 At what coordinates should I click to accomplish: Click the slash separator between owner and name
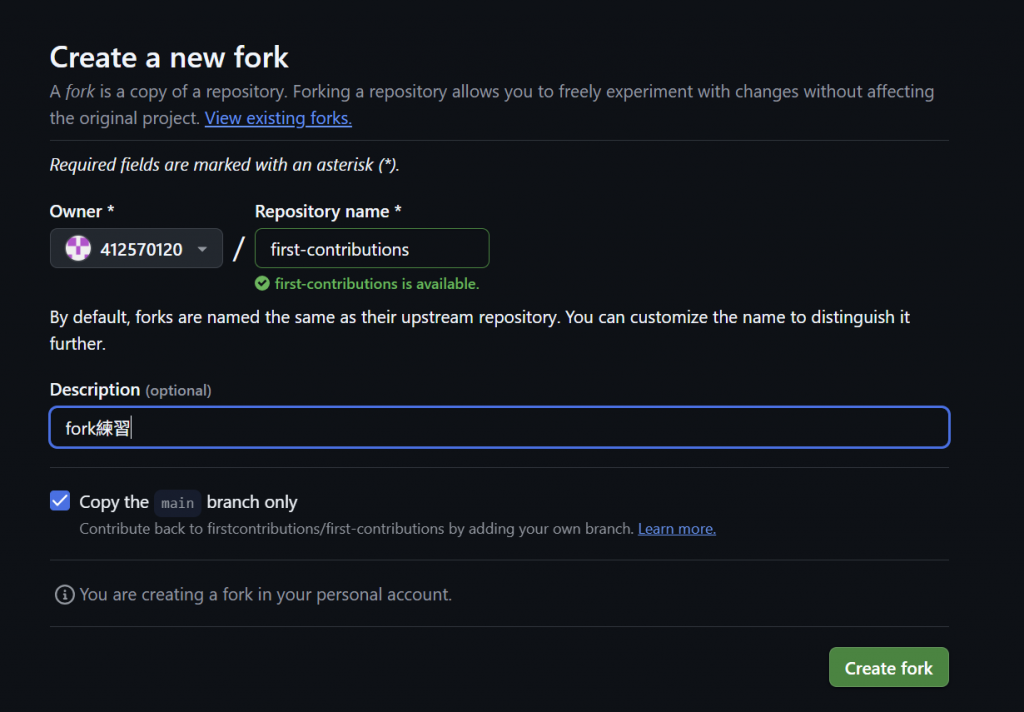tap(238, 249)
